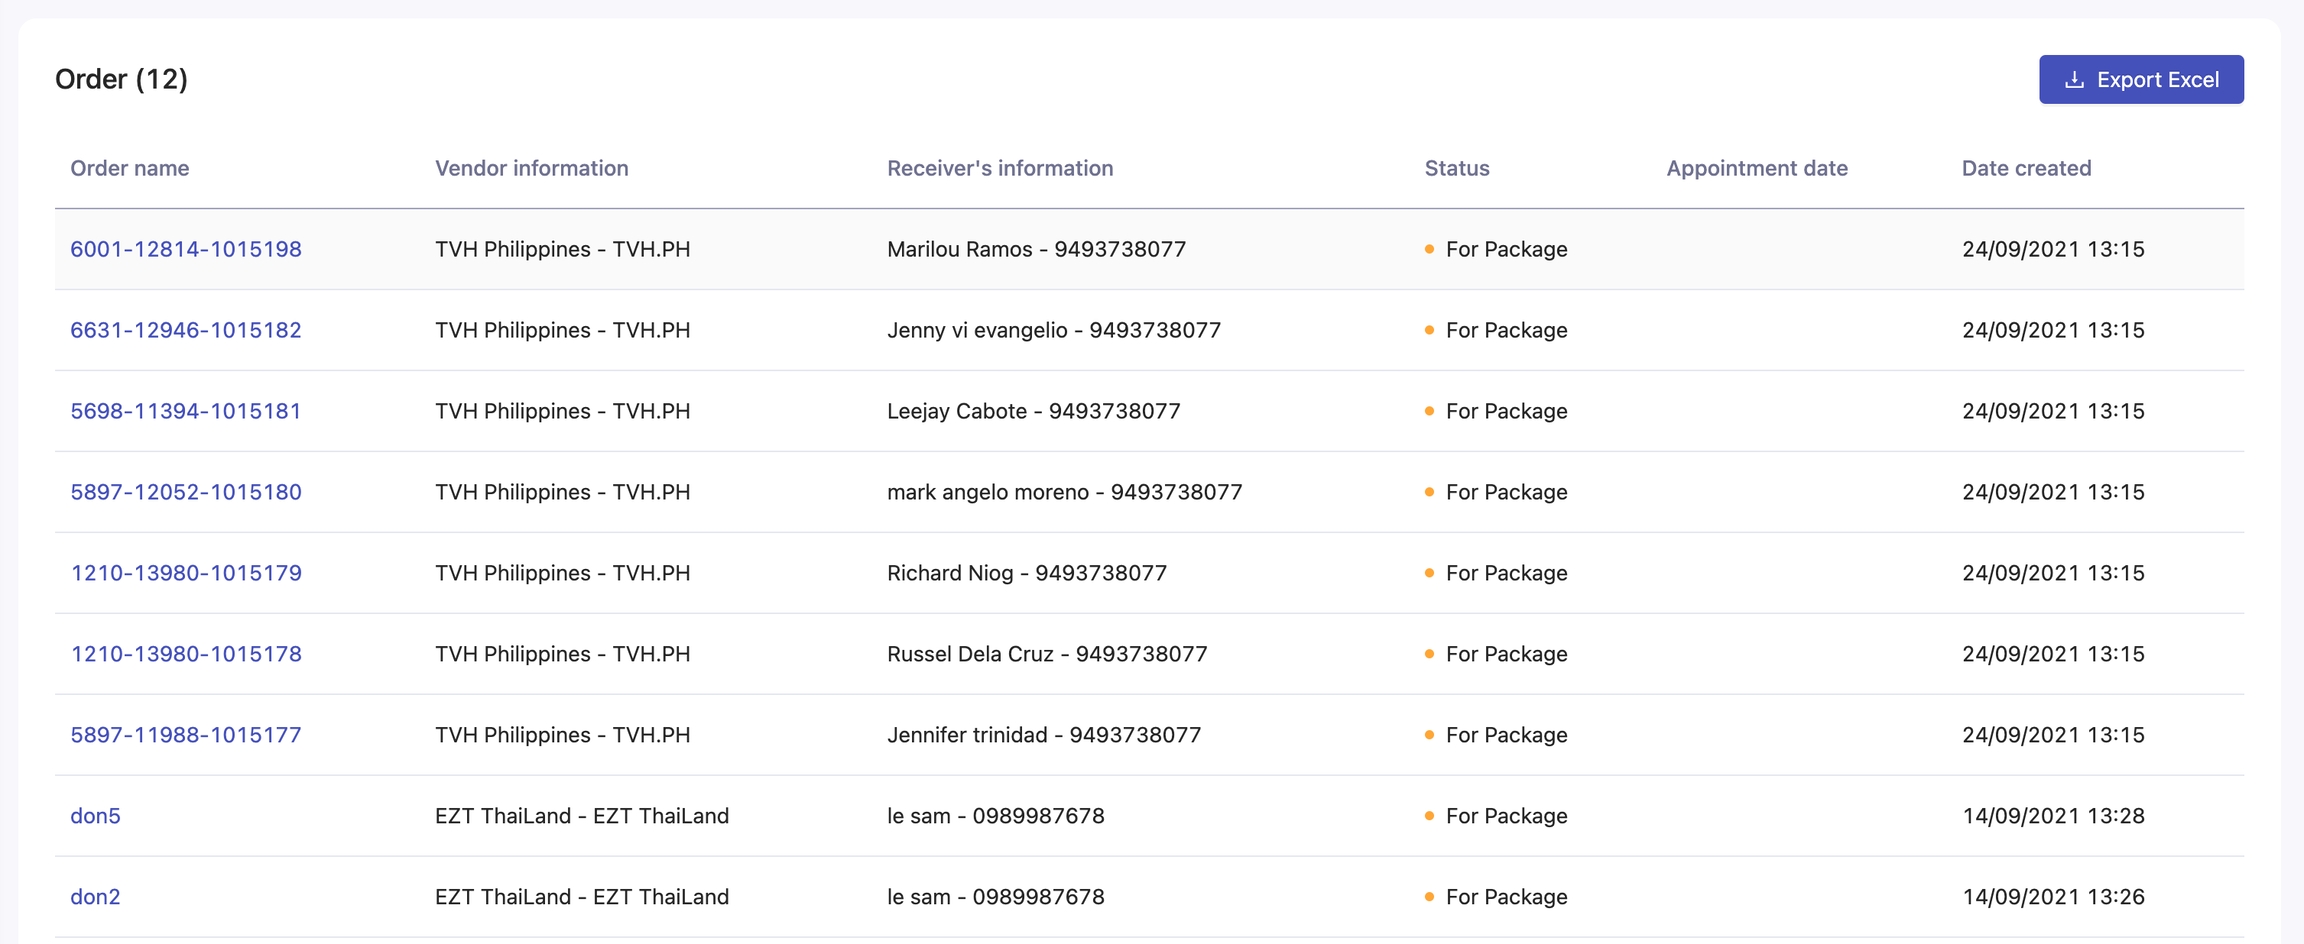Open order 6001-12814-1015198
This screenshot has height=944, width=2304.
click(186, 249)
